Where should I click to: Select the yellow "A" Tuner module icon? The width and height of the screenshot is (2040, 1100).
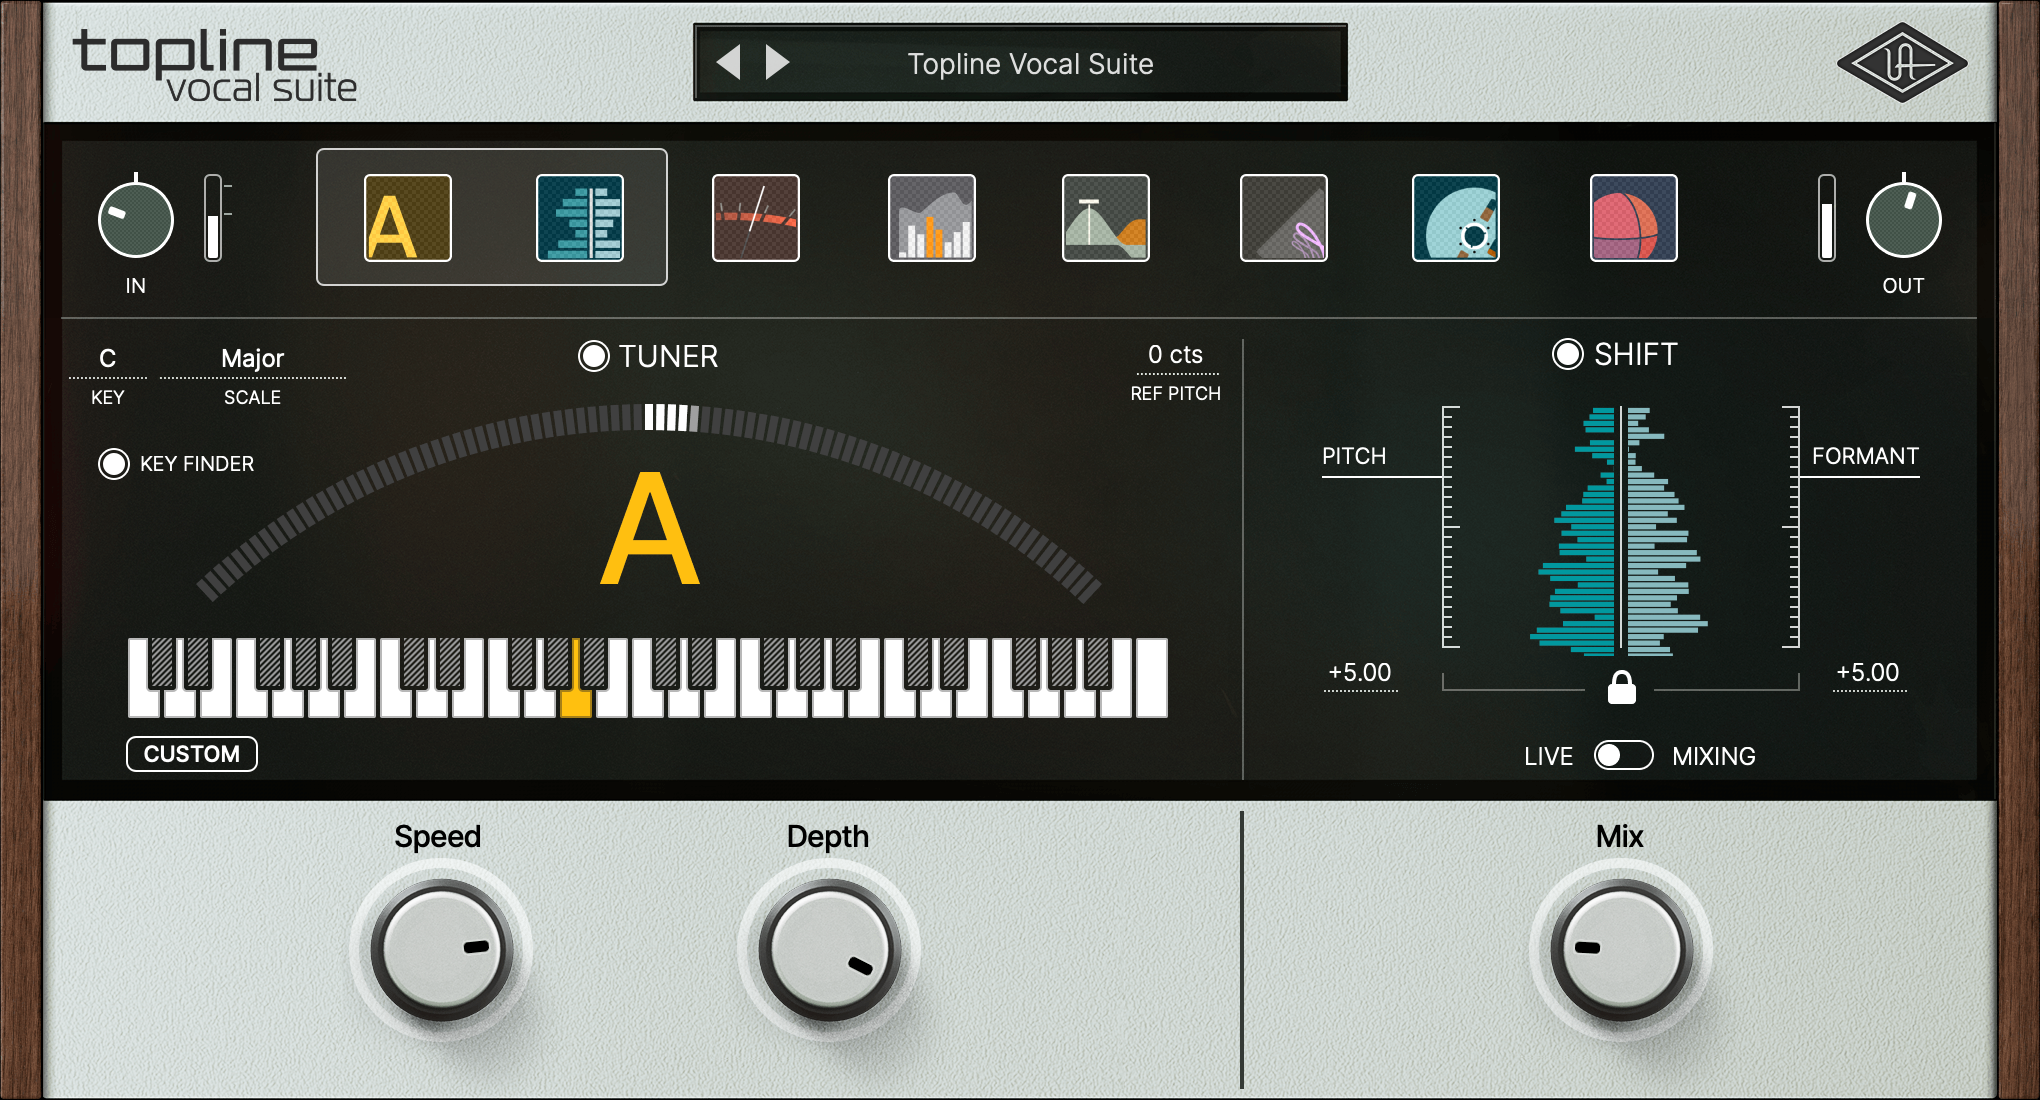pyautogui.click(x=405, y=218)
